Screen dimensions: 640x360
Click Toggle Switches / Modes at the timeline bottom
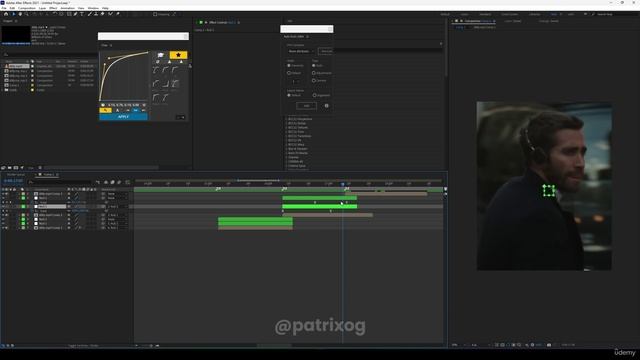point(83,346)
